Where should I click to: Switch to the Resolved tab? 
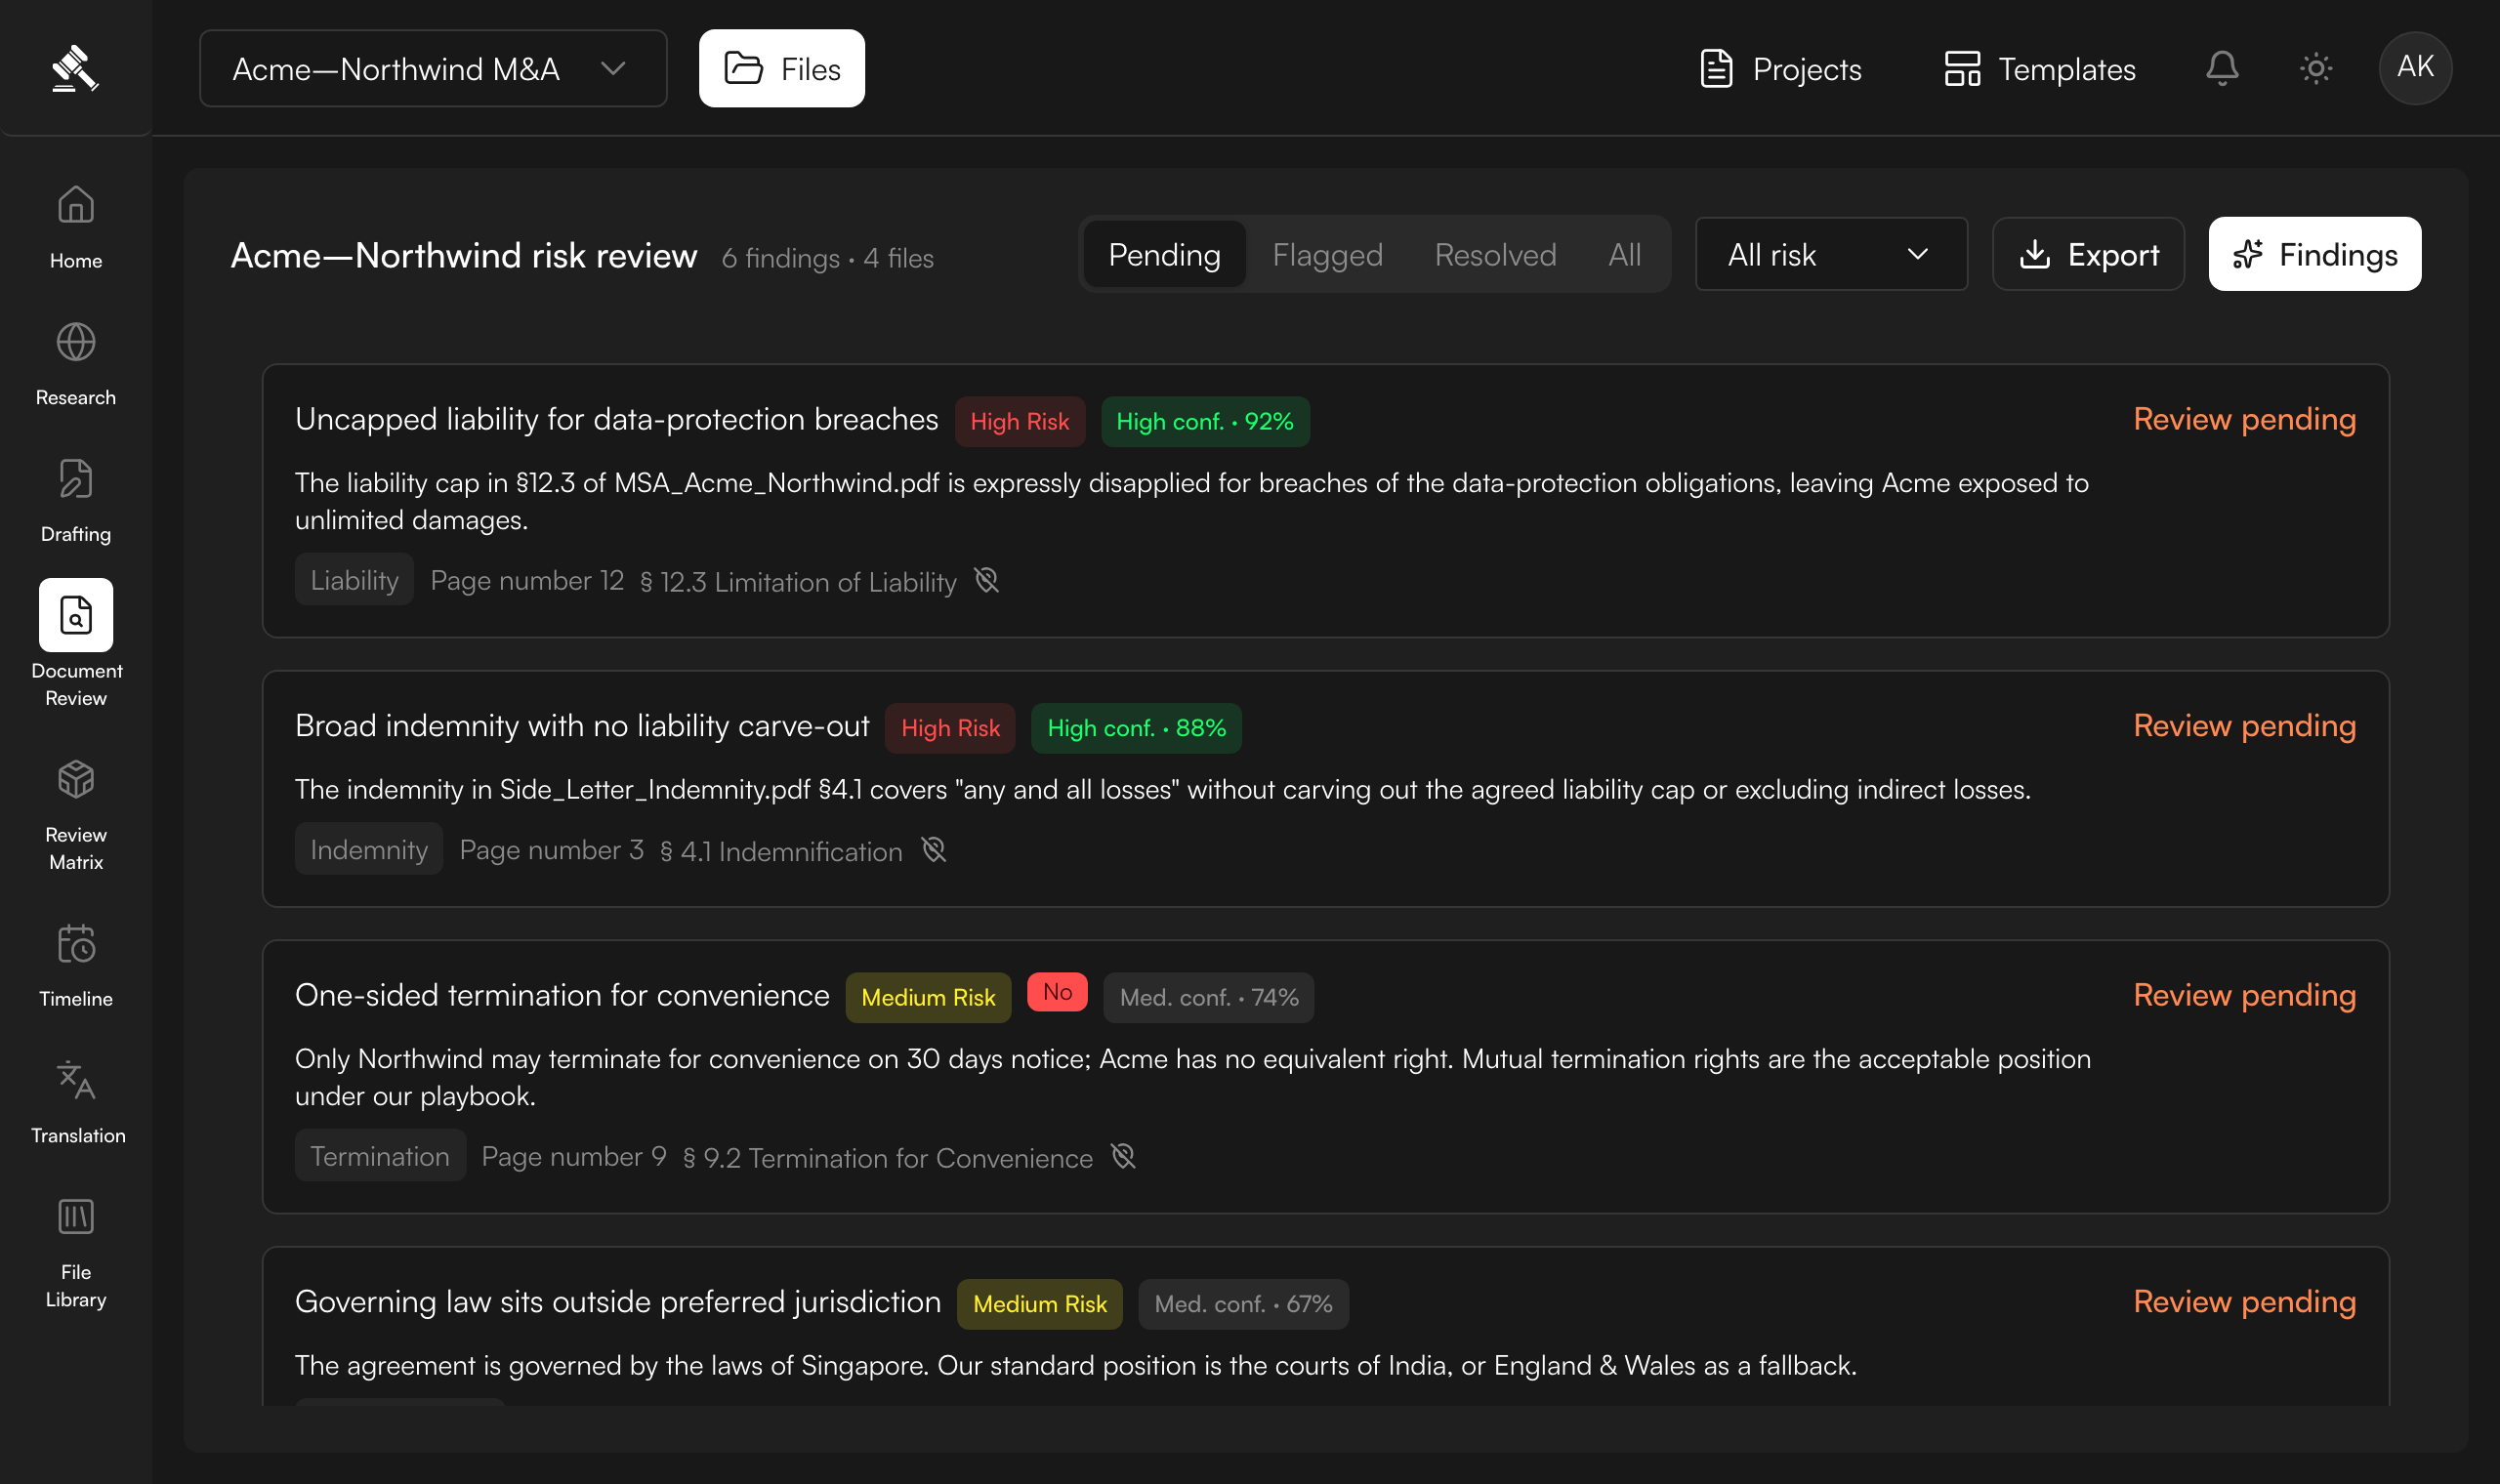coord(1495,254)
